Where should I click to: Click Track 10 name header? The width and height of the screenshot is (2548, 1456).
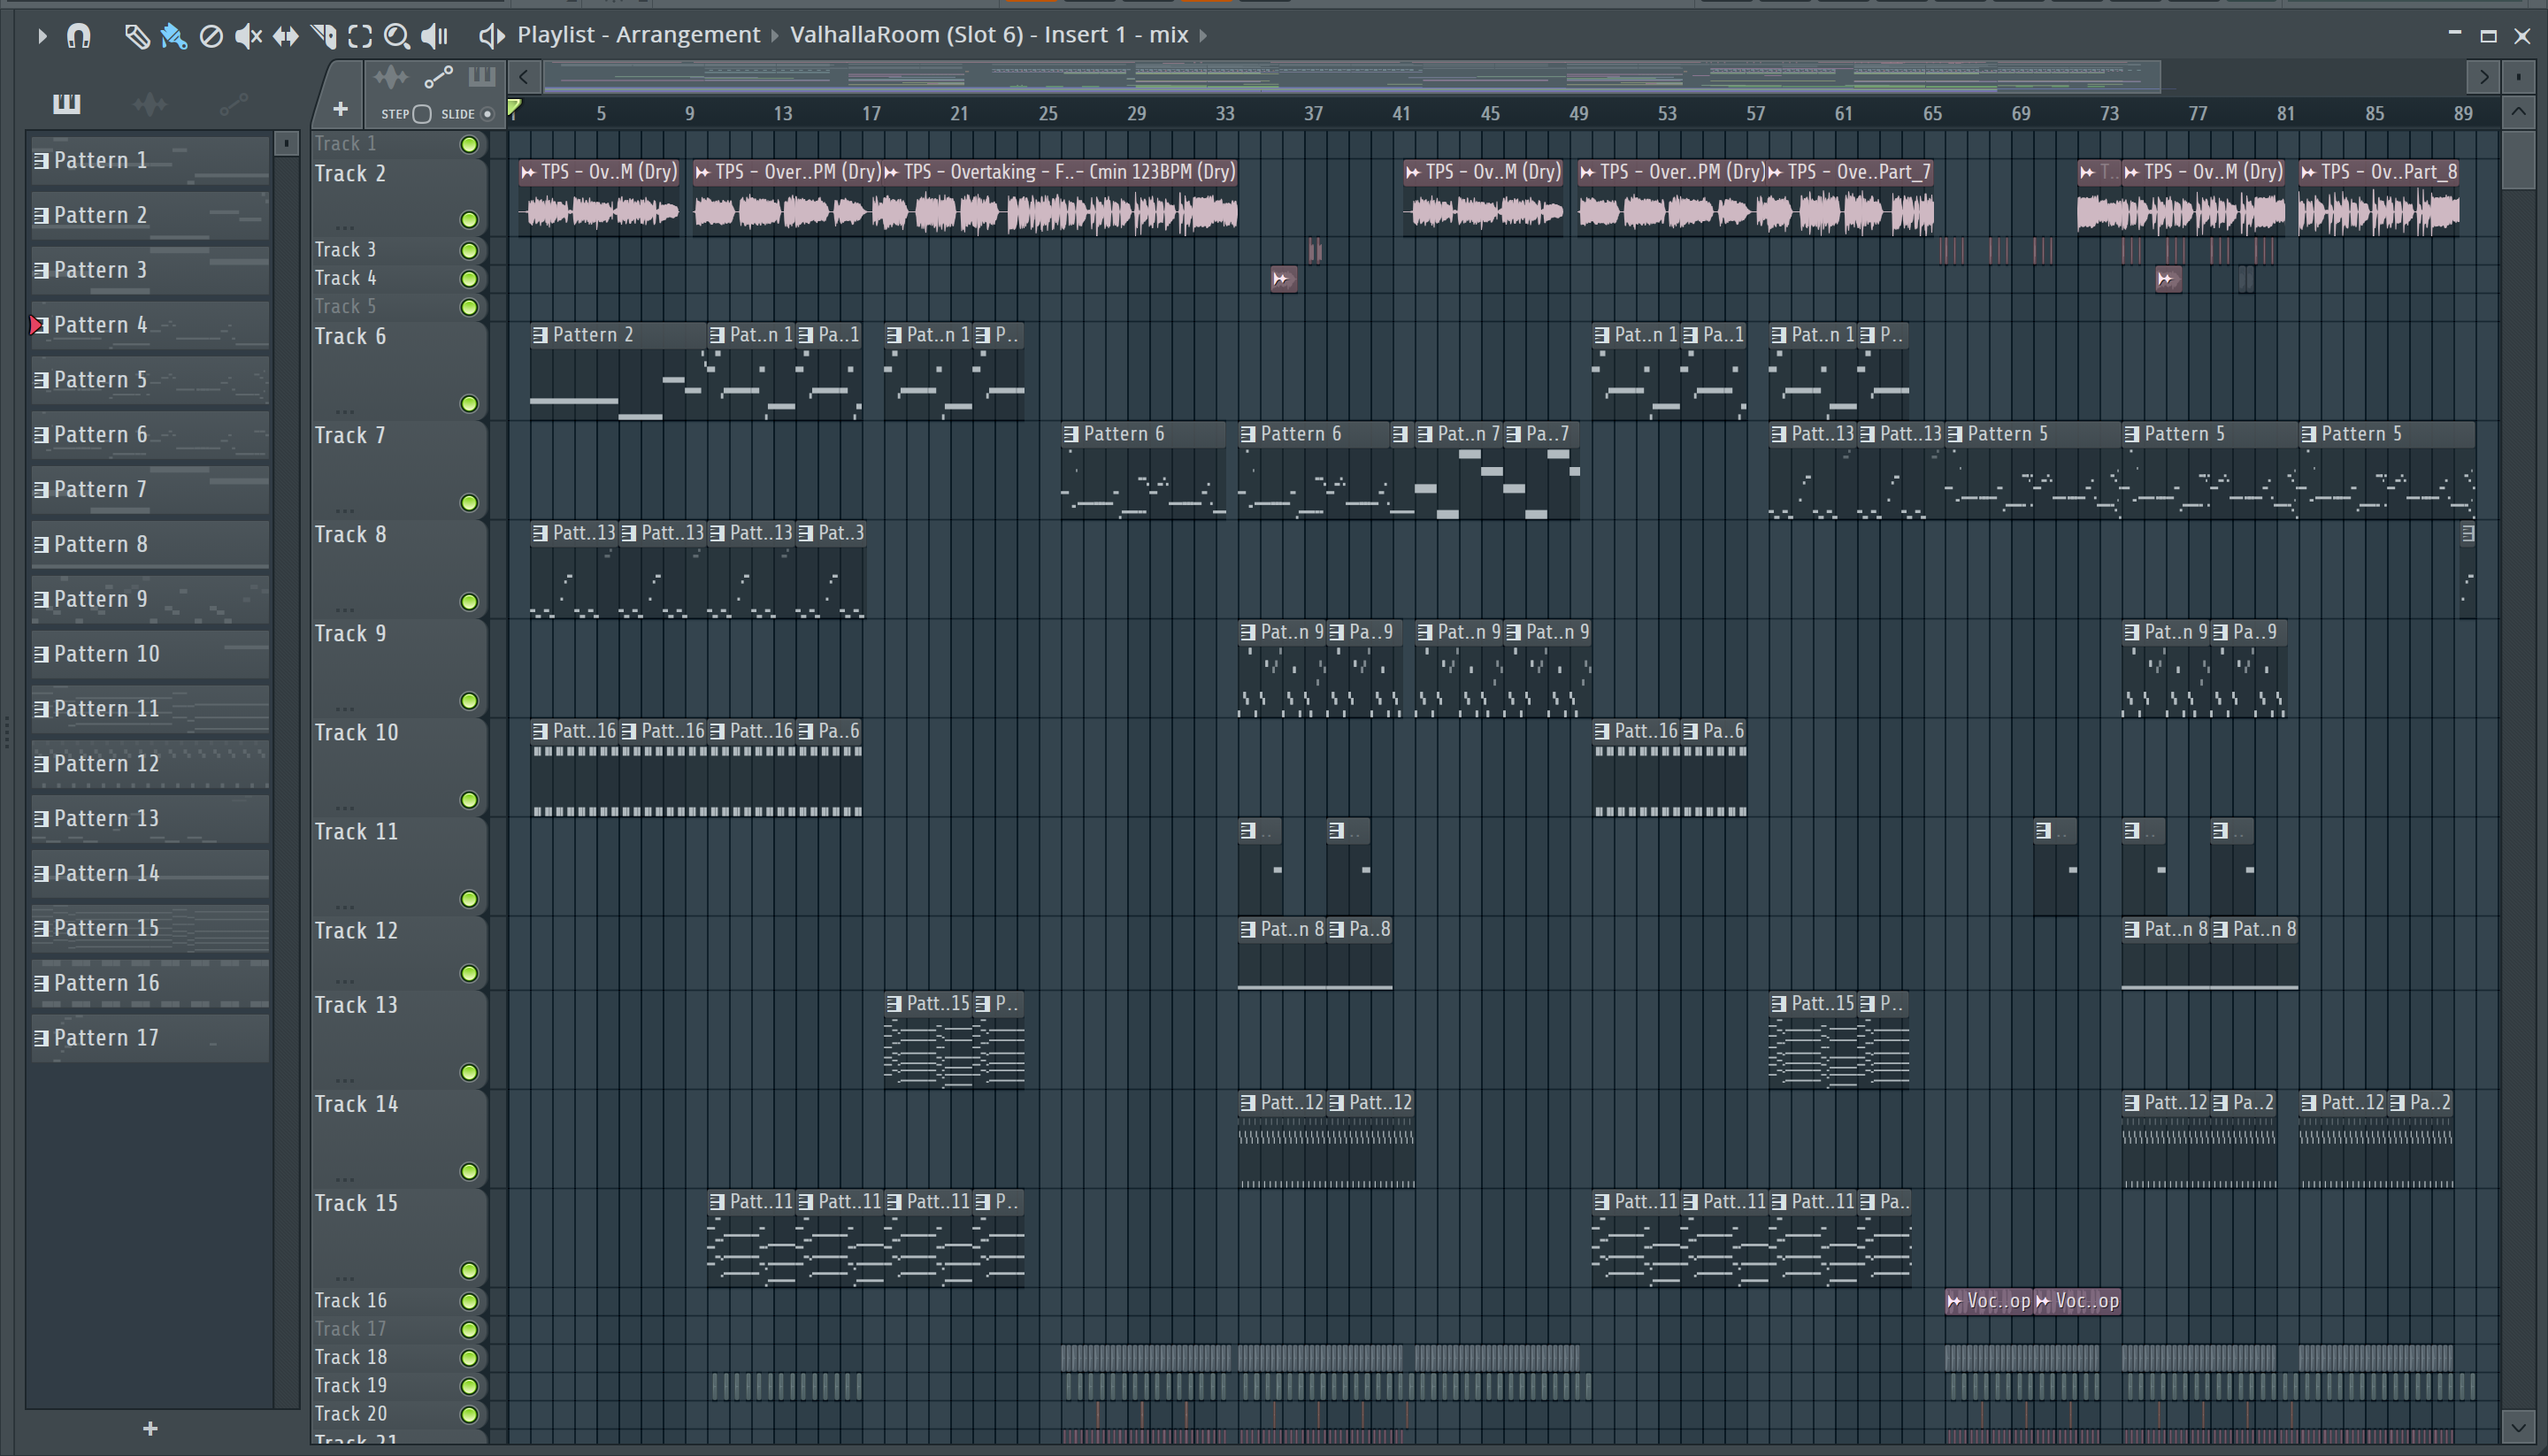[x=356, y=732]
